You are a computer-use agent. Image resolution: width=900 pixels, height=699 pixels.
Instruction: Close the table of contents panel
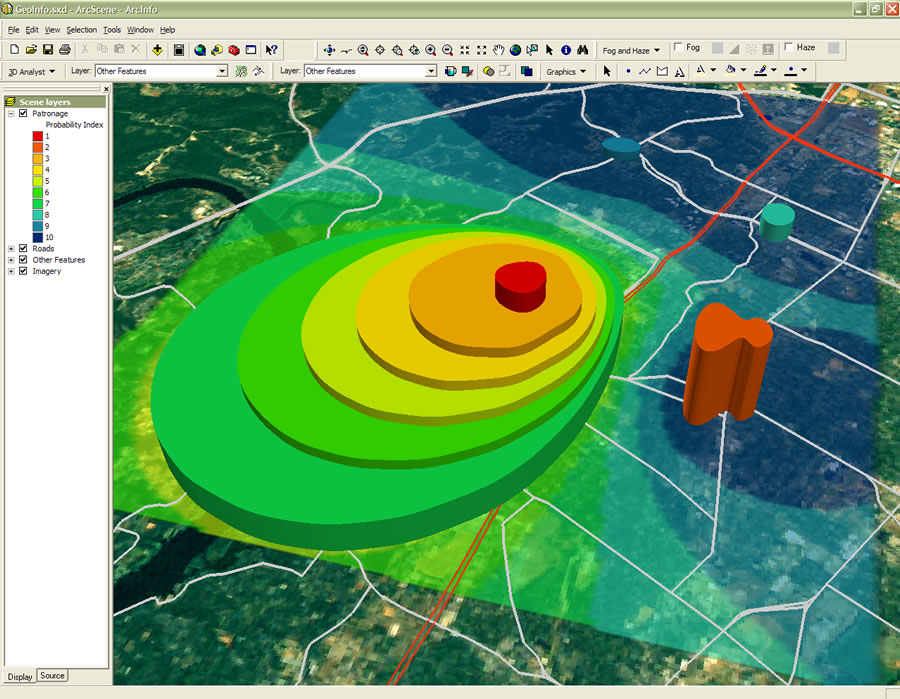(x=106, y=89)
